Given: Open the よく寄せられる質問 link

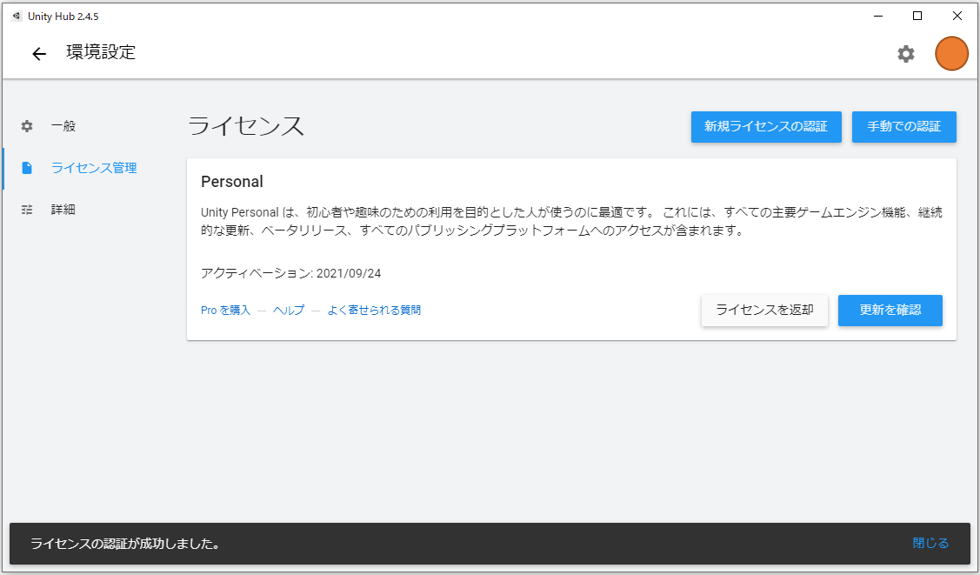Looking at the screenshot, I should tap(374, 310).
